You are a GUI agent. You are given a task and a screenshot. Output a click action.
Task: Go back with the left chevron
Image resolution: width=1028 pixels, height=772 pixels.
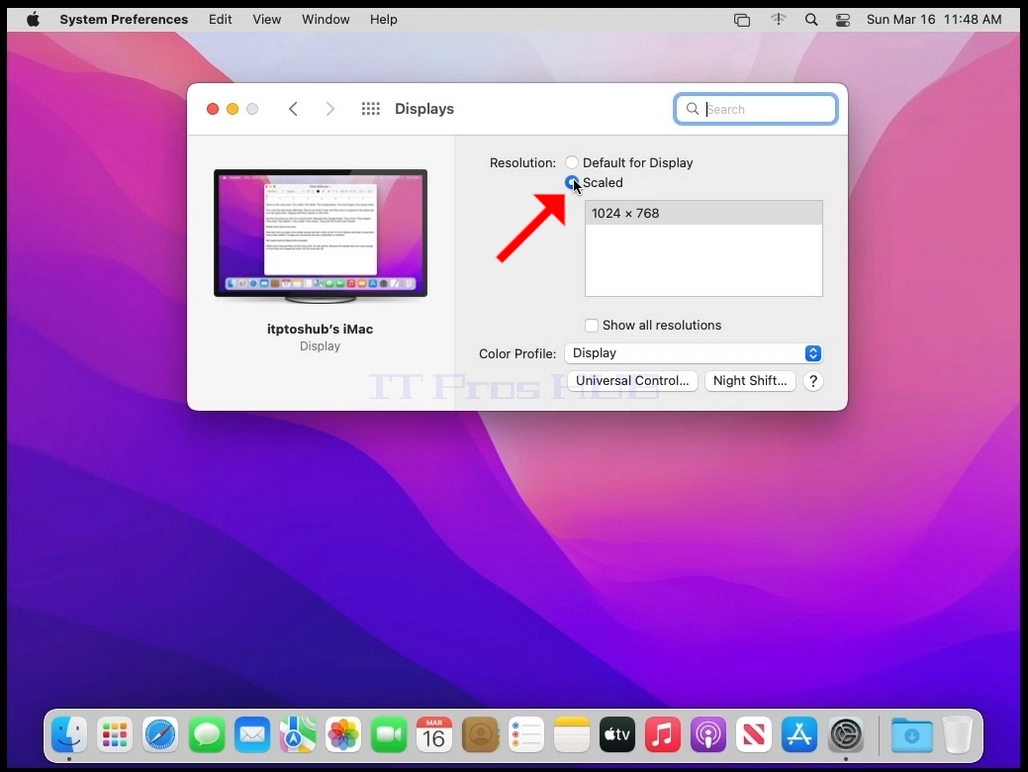coord(293,109)
